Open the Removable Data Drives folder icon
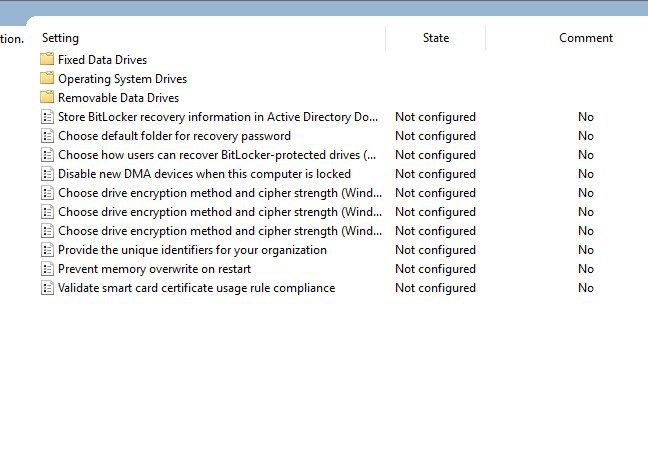The image size is (648, 468). (x=47, y=97)
